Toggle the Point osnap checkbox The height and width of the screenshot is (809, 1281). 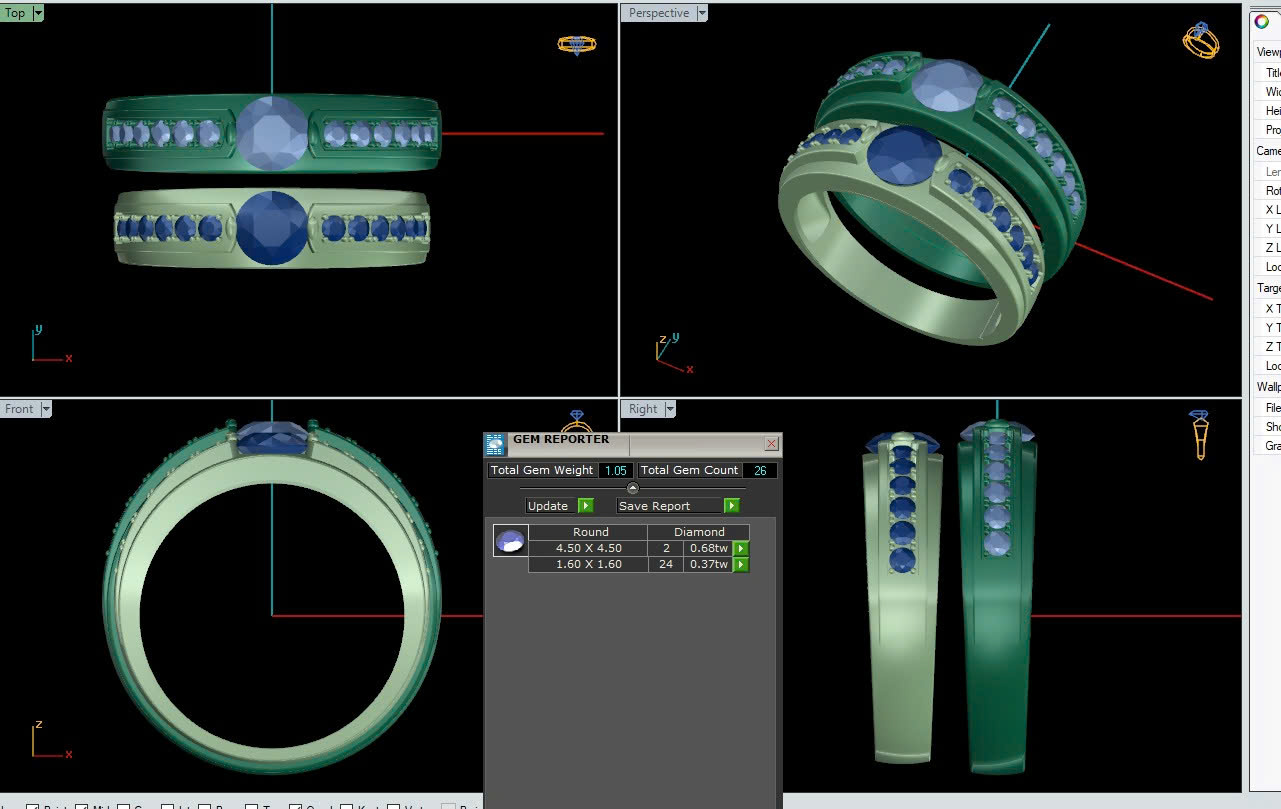click(x=33, y=807)
